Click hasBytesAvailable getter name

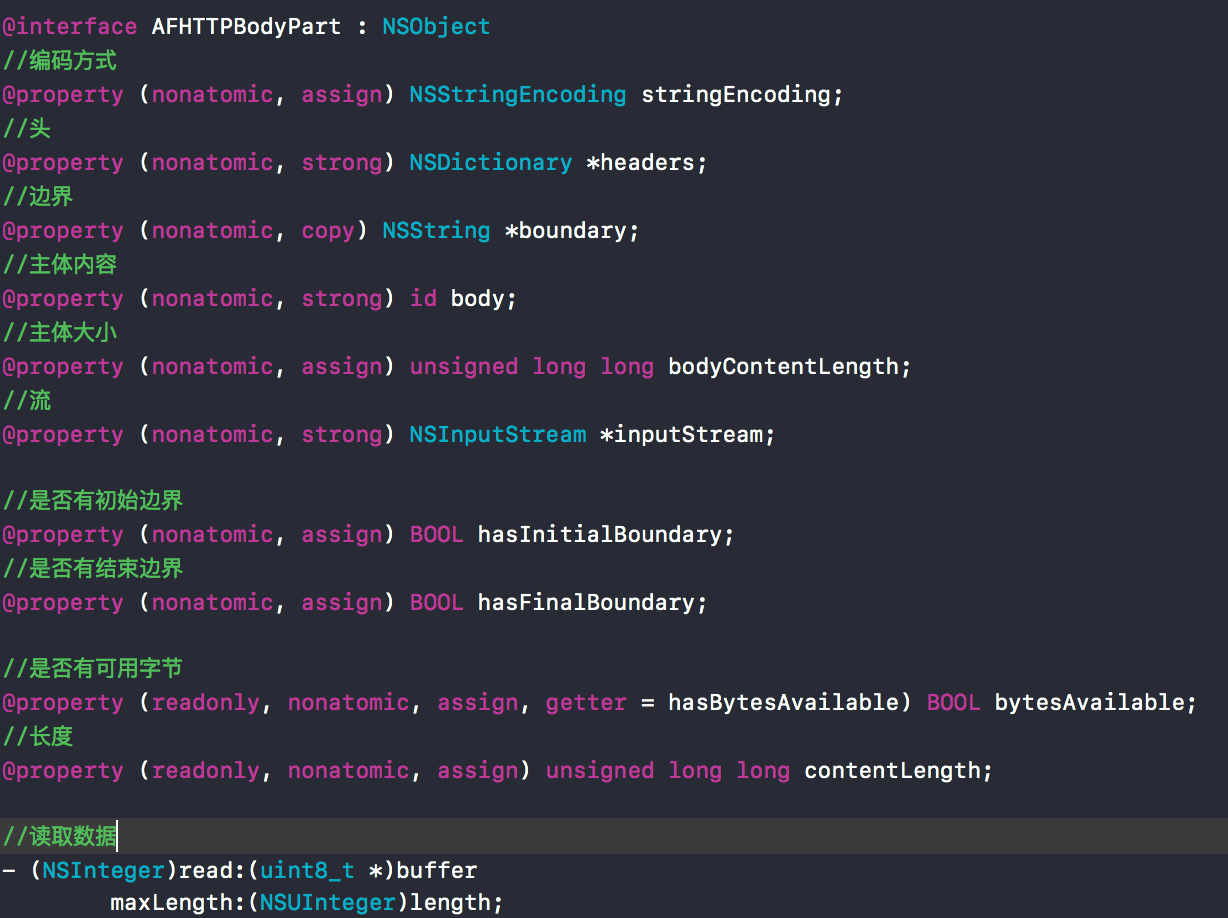click(784, 702)
